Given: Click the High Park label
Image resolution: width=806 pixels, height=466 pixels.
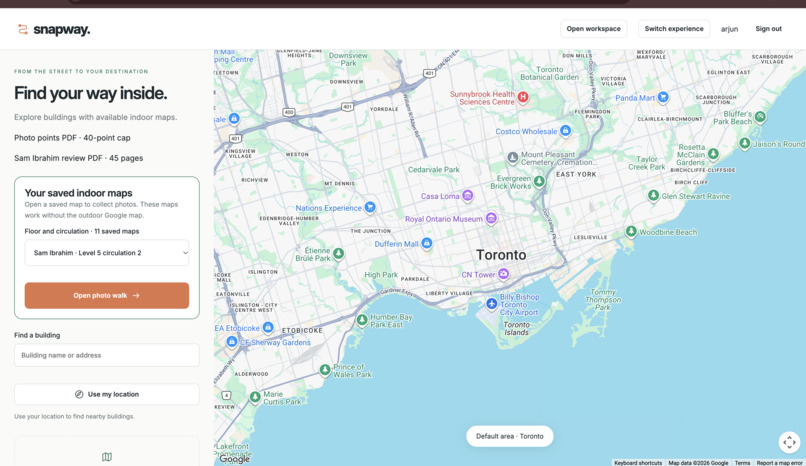Looking at the screenshot, I should 381,275.
